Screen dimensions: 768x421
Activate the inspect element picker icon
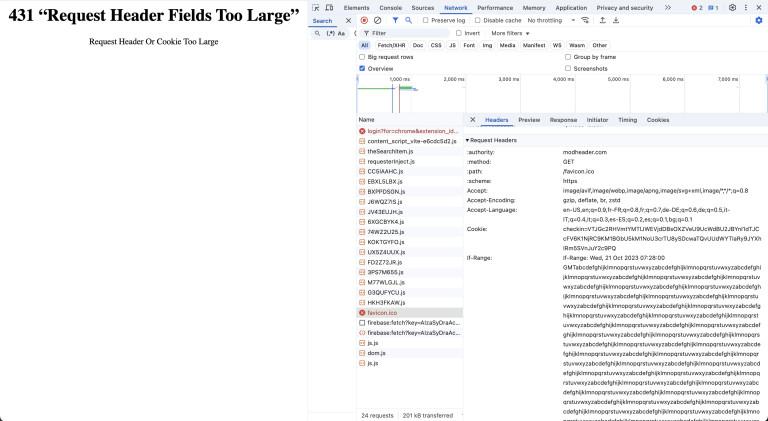point(315,8)
